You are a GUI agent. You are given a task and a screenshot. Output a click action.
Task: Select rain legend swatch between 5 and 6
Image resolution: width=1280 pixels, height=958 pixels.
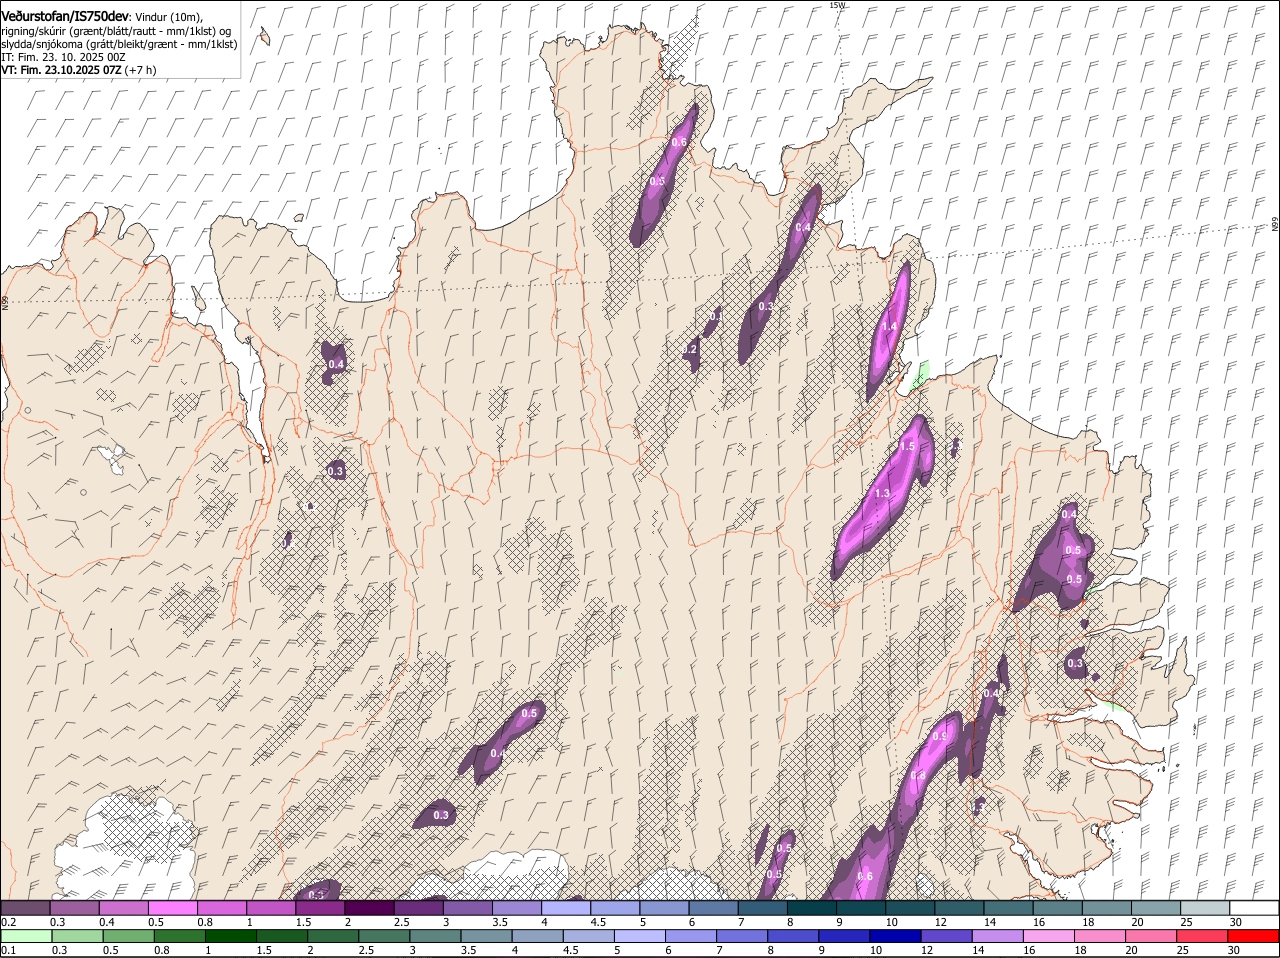coord(639,936)
